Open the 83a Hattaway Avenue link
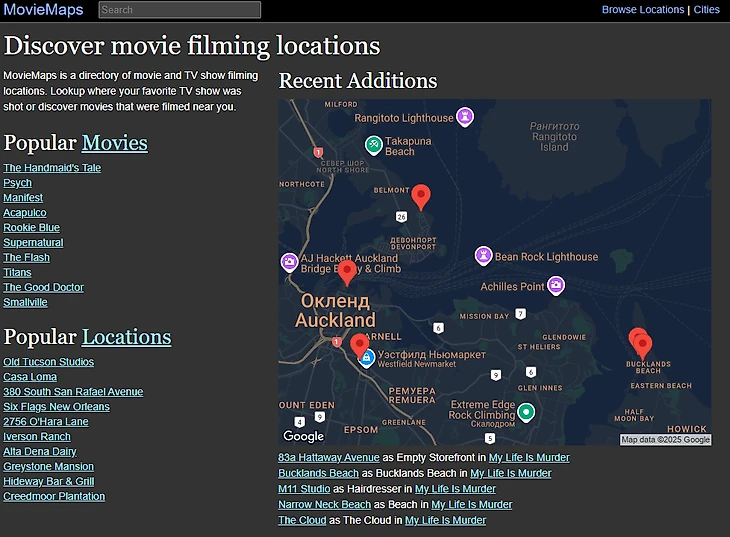The image size is (730, 537). 328,458
